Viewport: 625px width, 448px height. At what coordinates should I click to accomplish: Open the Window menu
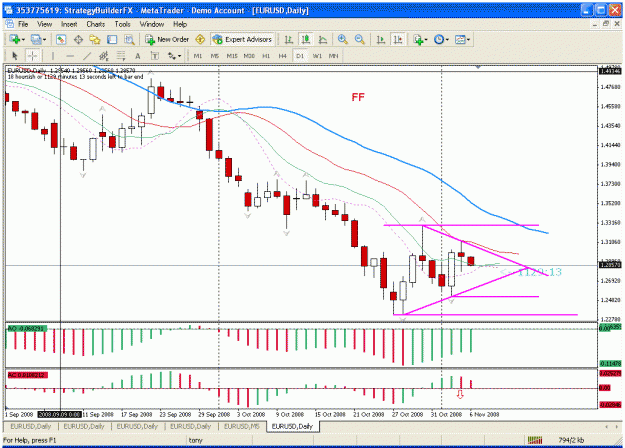[x=152, y=24]
